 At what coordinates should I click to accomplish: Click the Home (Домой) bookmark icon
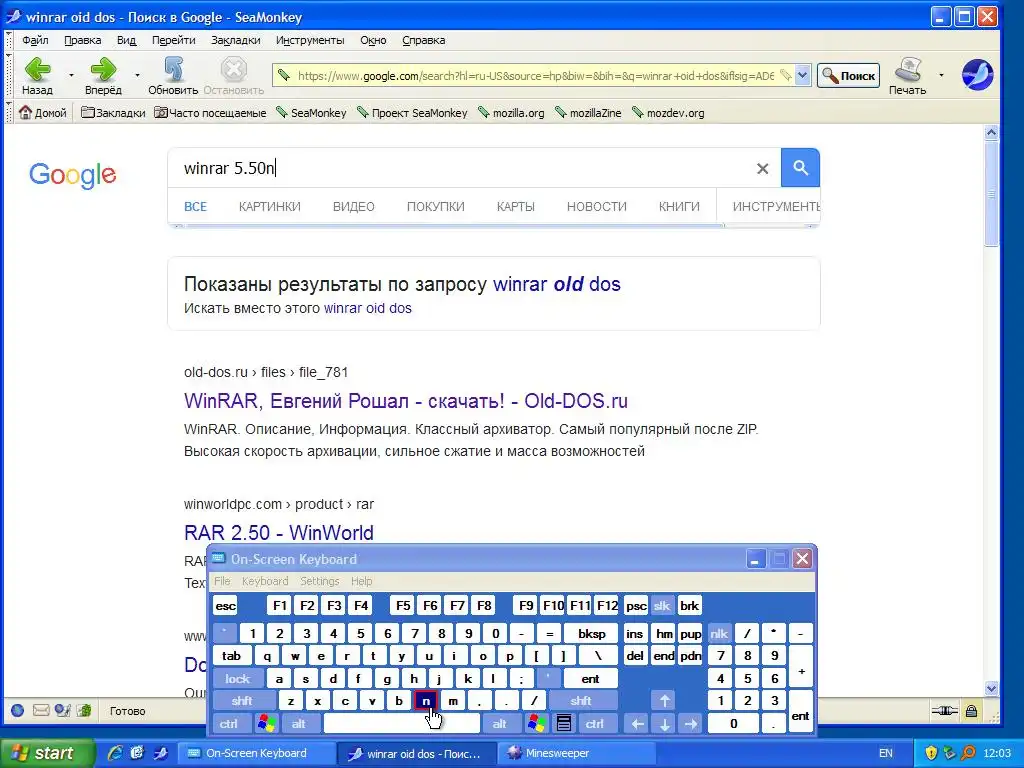tap(25, 112)
